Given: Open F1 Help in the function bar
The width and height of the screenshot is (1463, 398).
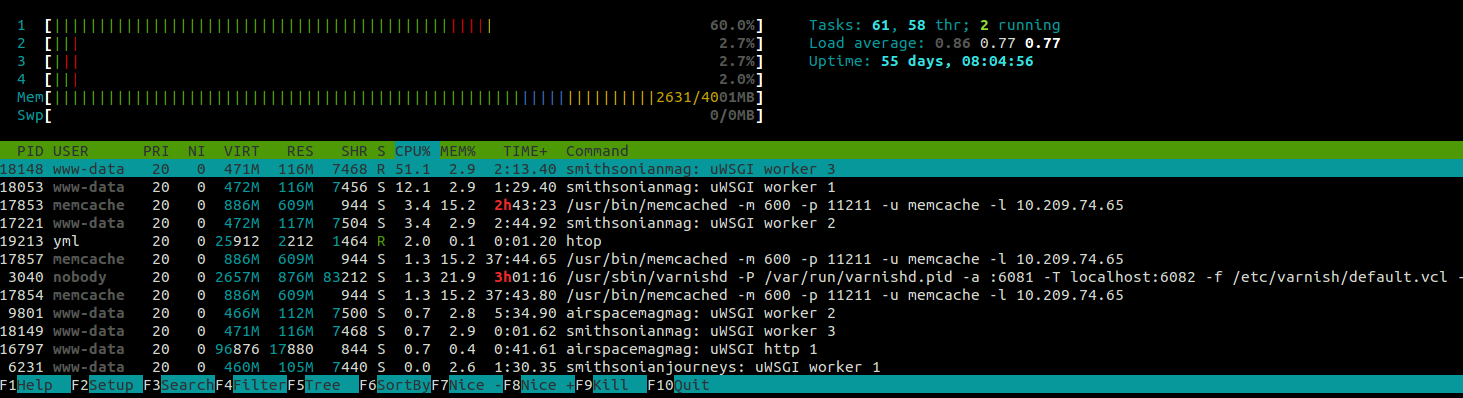Looking at the screenshot, I should [x=35, y=385].
